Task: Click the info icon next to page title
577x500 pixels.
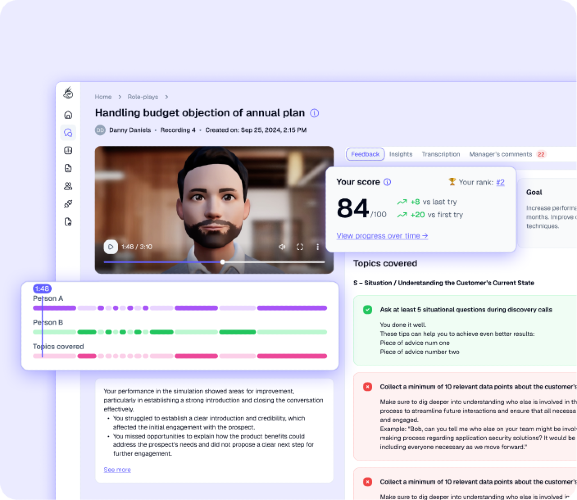Action: pyautogui.click(x=315, y=113)
